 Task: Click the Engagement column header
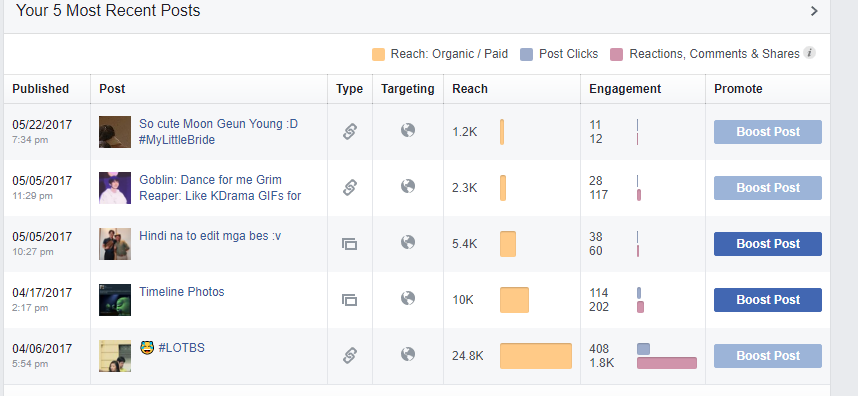click(625, 89)
